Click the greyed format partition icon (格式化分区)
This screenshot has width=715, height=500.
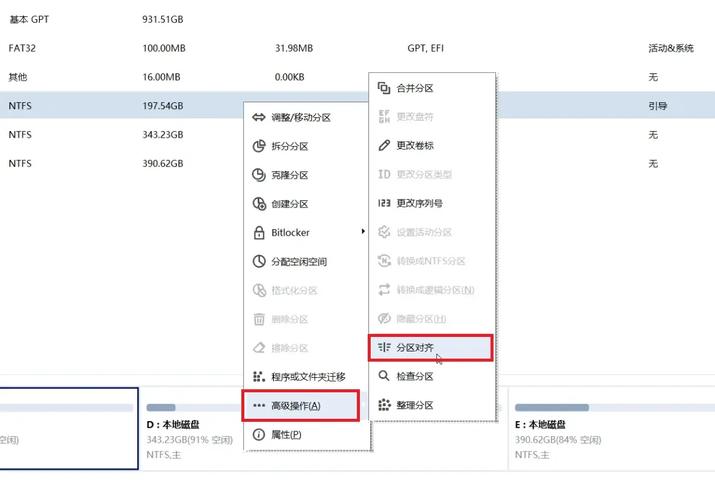[259, 290]
